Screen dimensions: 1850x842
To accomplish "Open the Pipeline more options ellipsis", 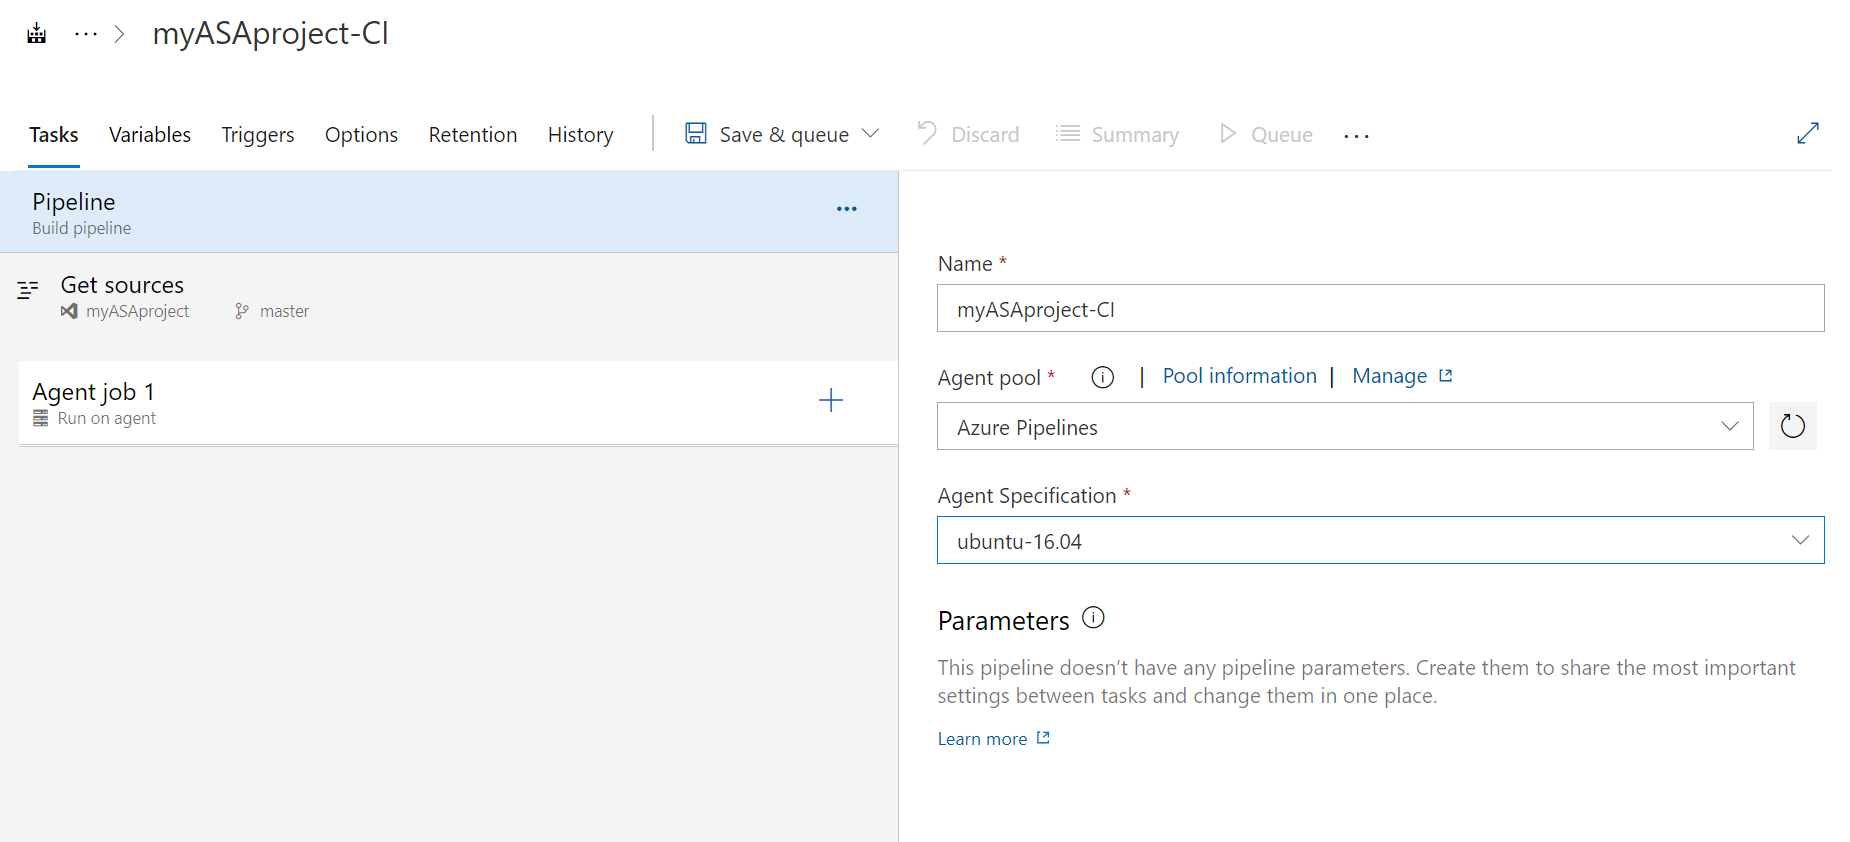I will 846,209.
